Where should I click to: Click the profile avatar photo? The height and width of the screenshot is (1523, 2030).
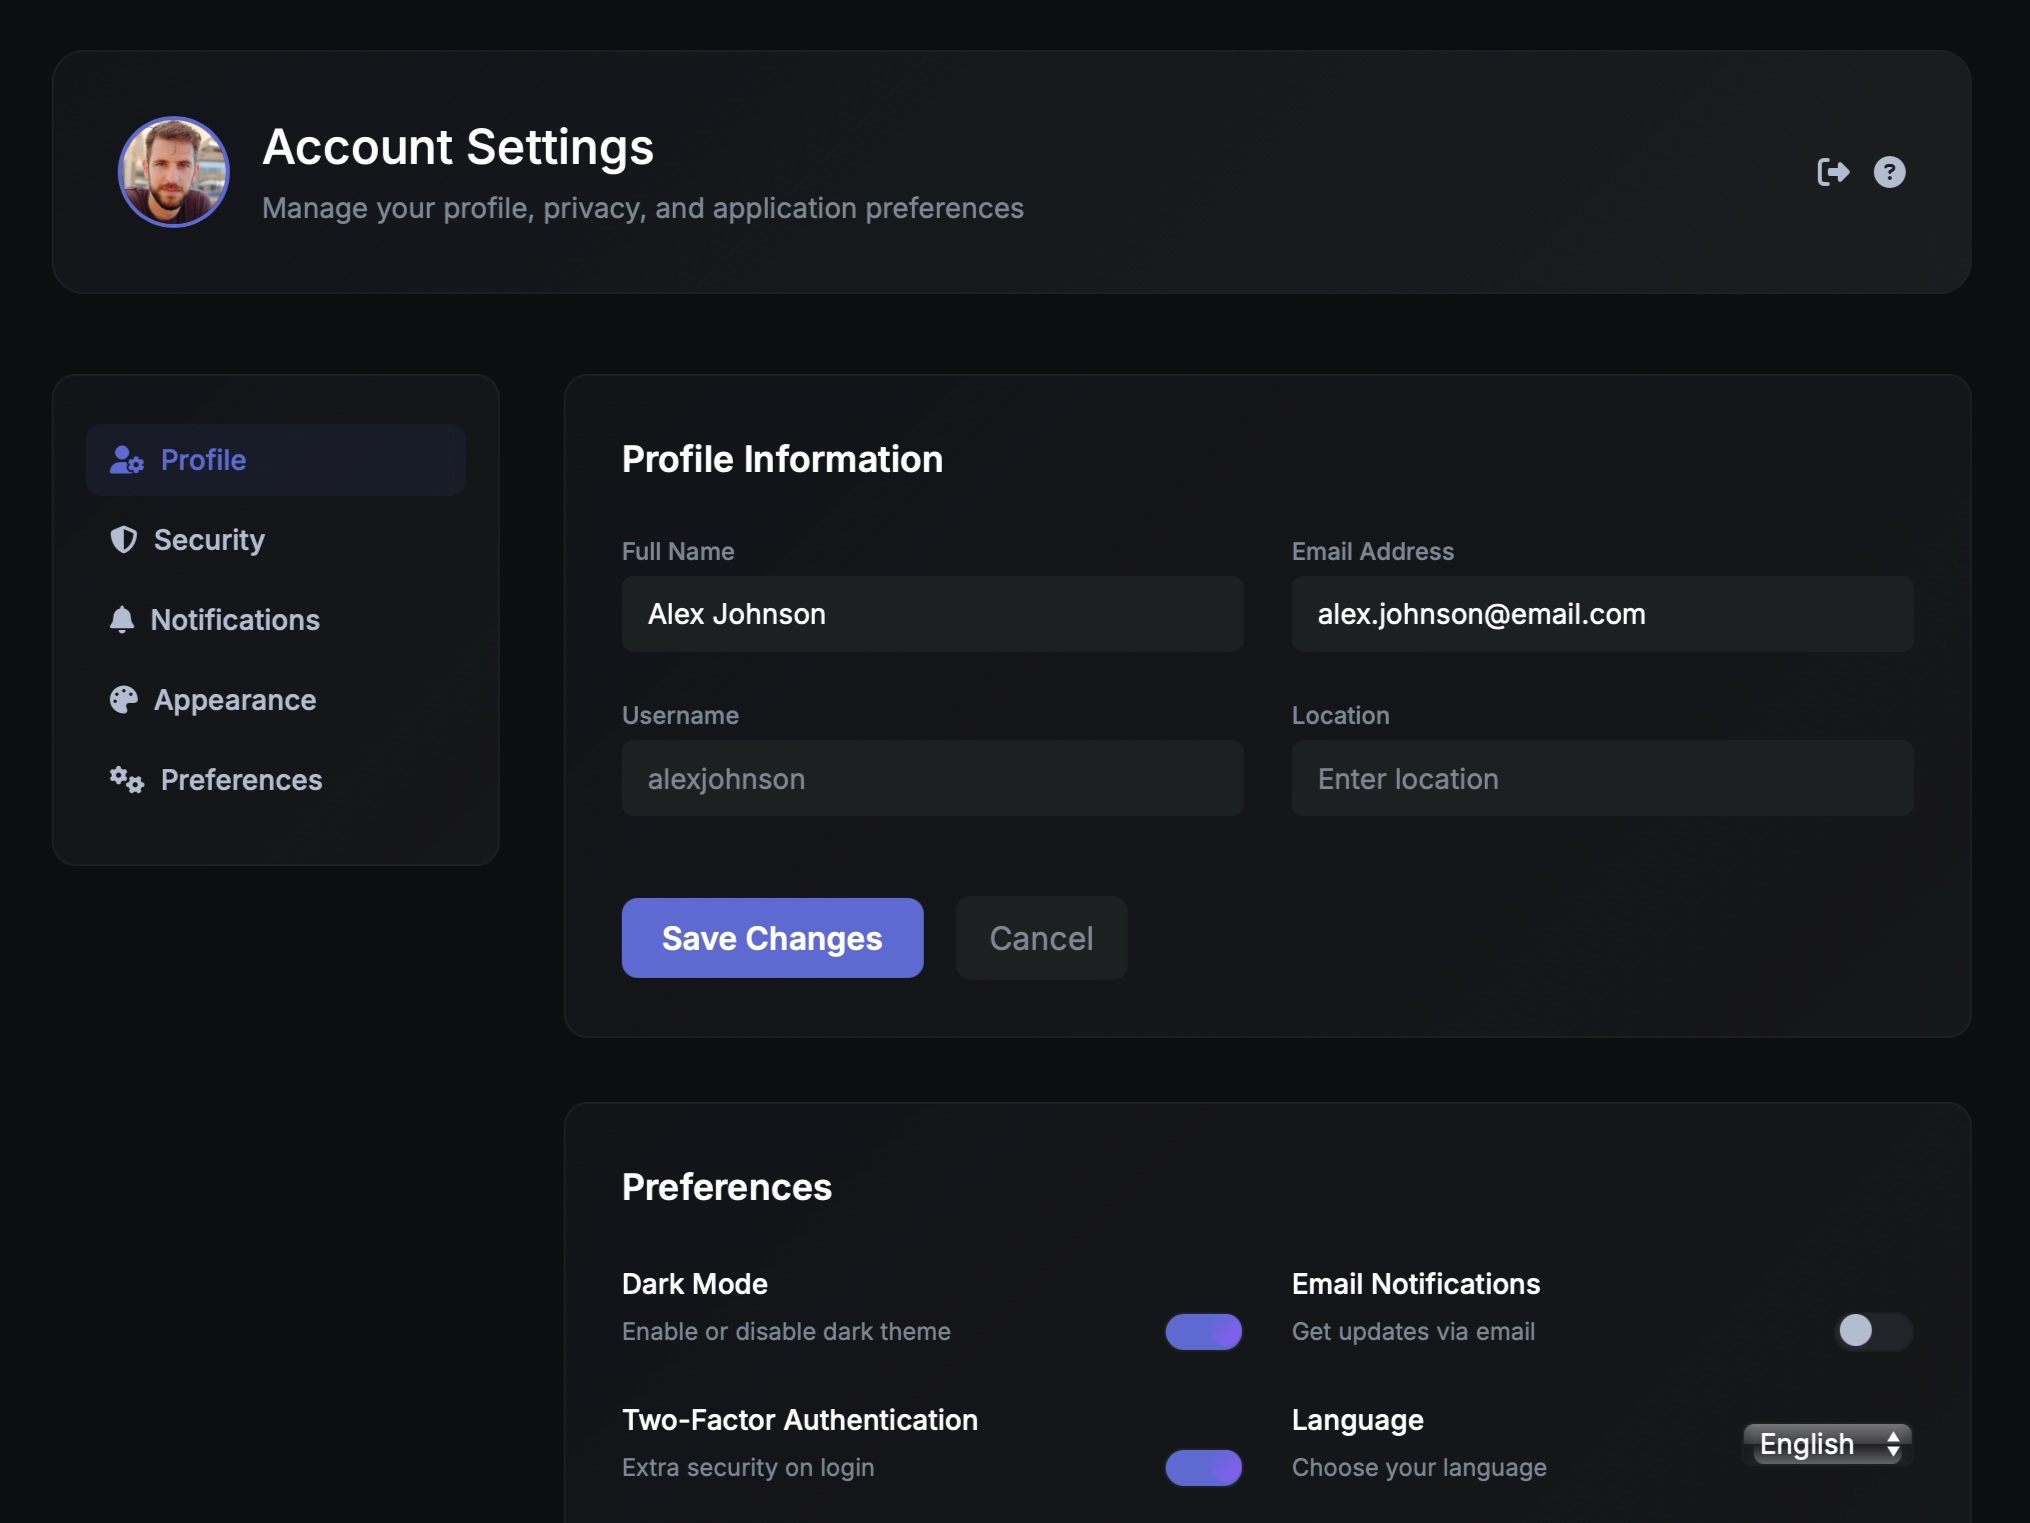(x=172, y=171)
